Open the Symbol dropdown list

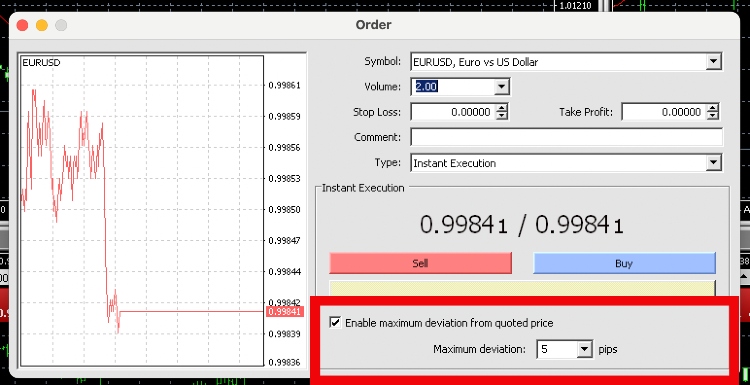pos(713,62)
